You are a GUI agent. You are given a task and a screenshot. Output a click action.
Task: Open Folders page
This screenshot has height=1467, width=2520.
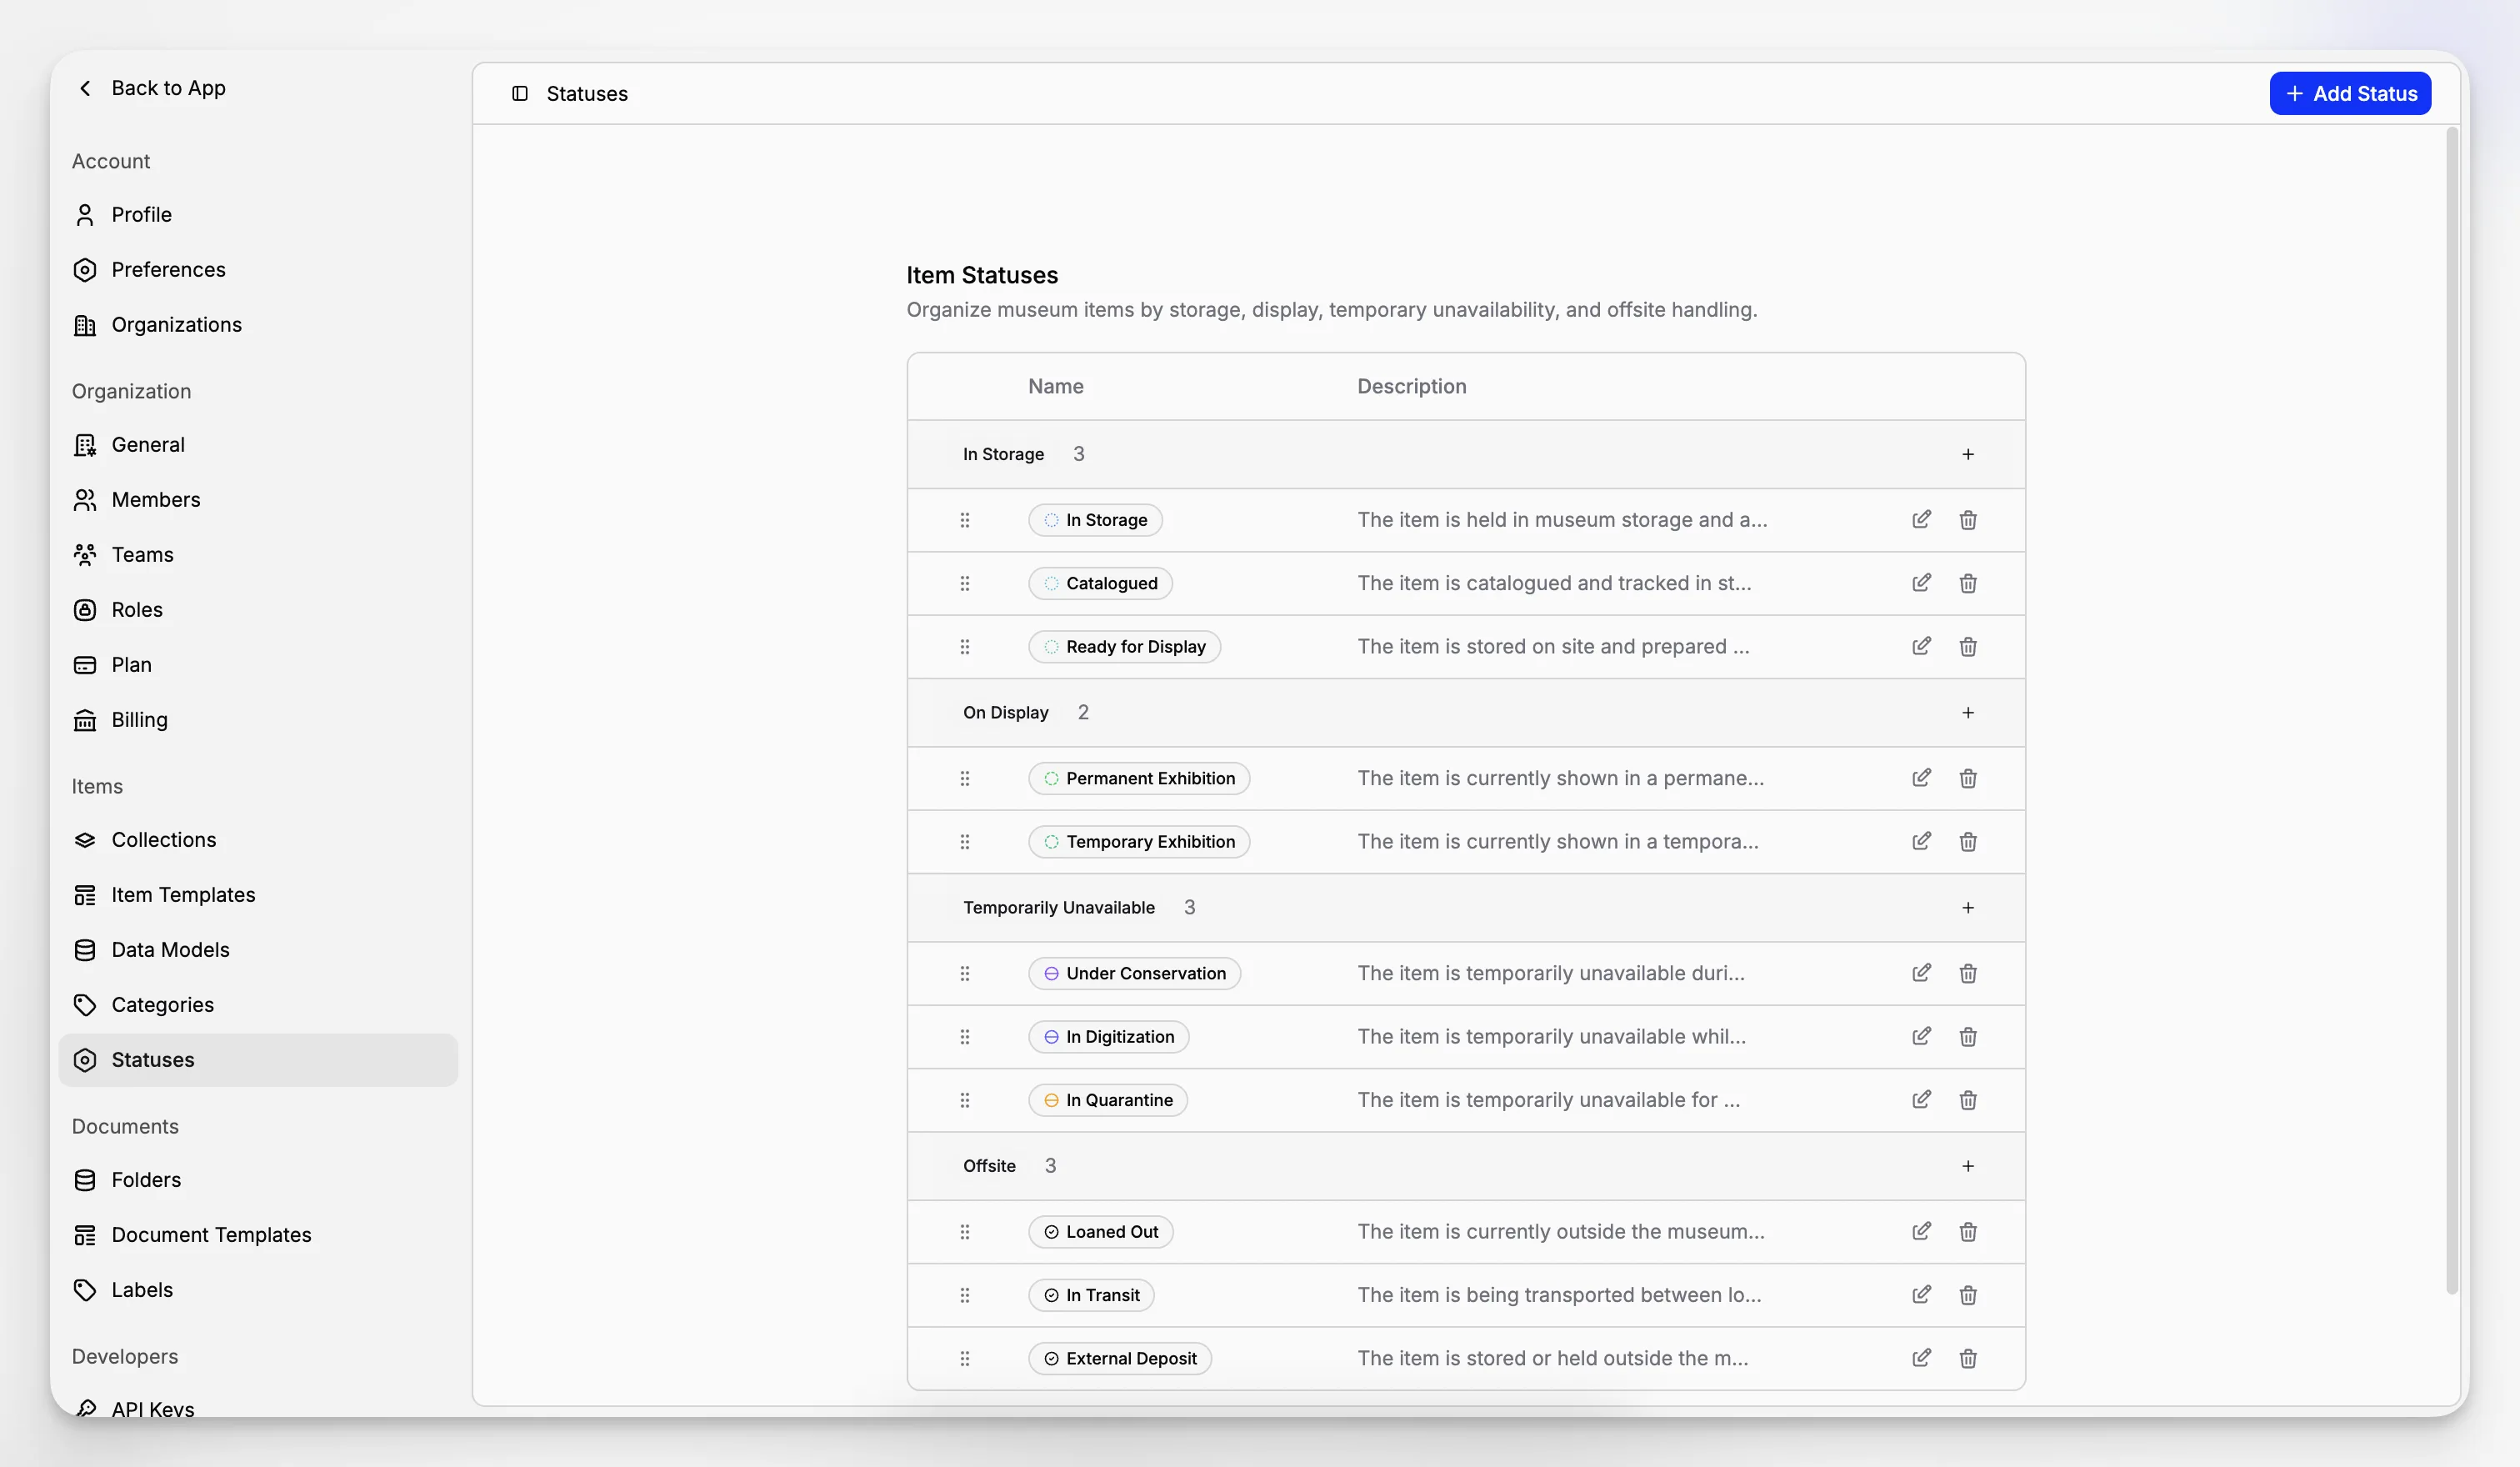click(258, 1180)
